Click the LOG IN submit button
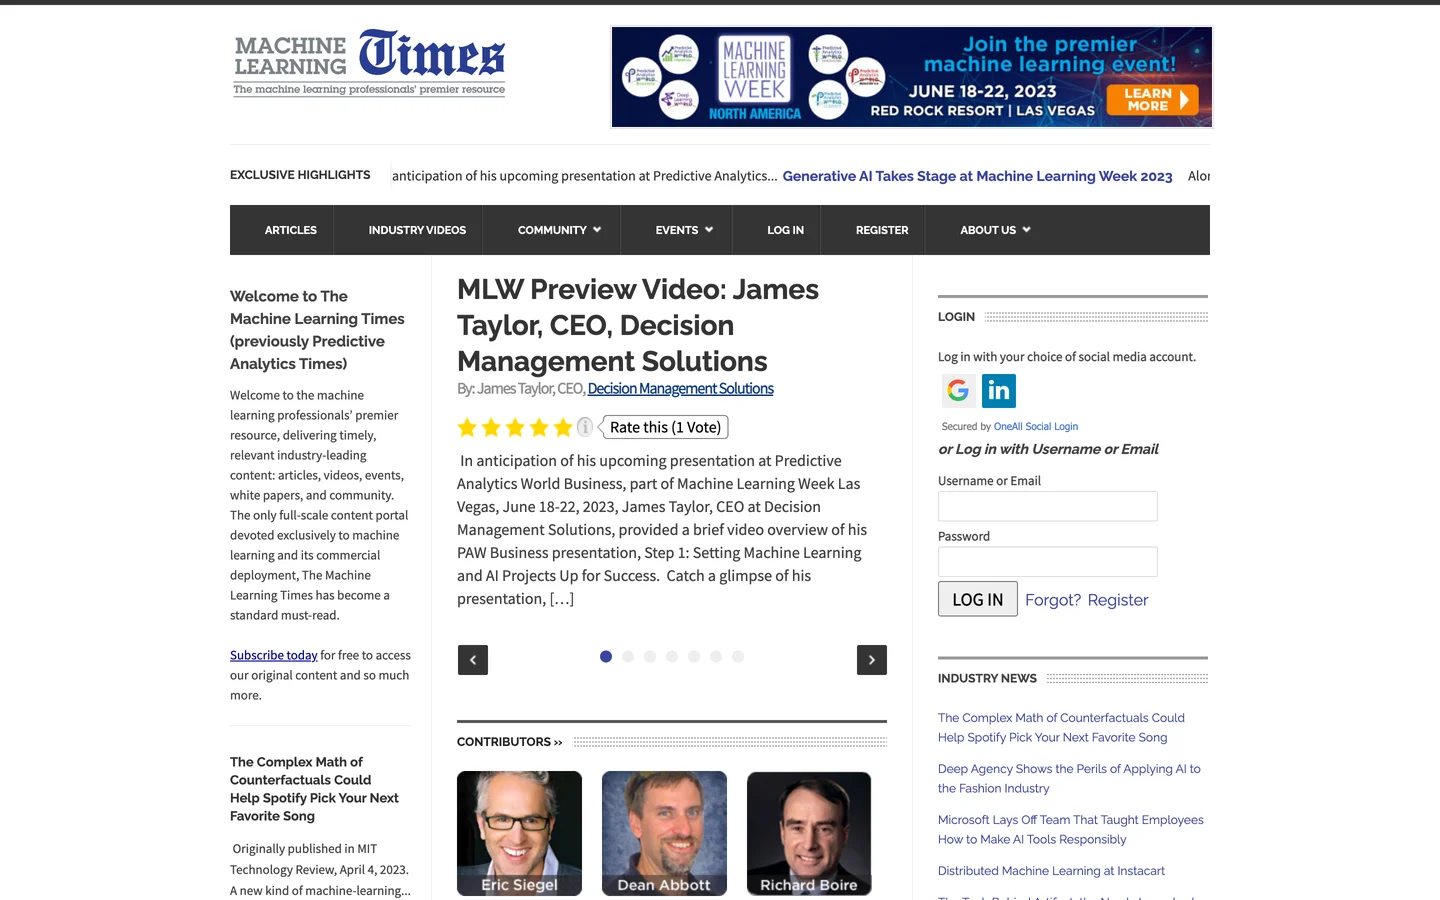The image size is (1440, 900). coord(977,599)
